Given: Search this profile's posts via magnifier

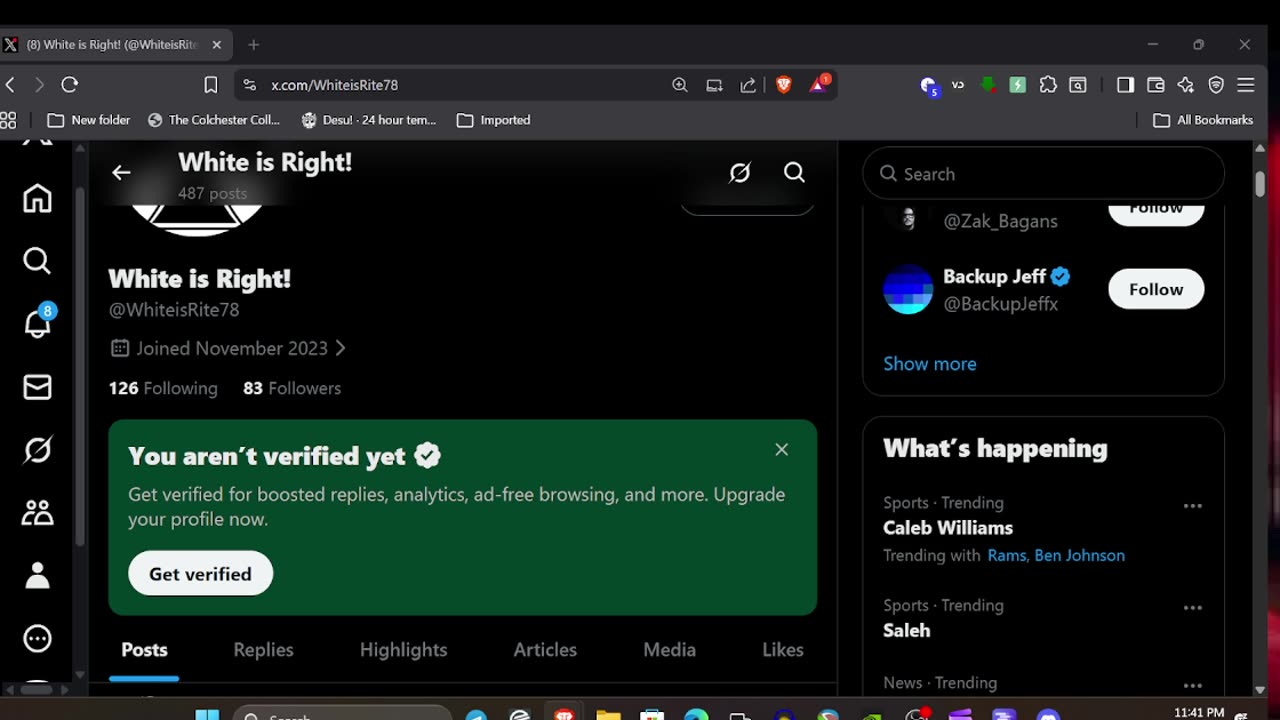Looking at the screenshot, I should [x=794, y=173].
